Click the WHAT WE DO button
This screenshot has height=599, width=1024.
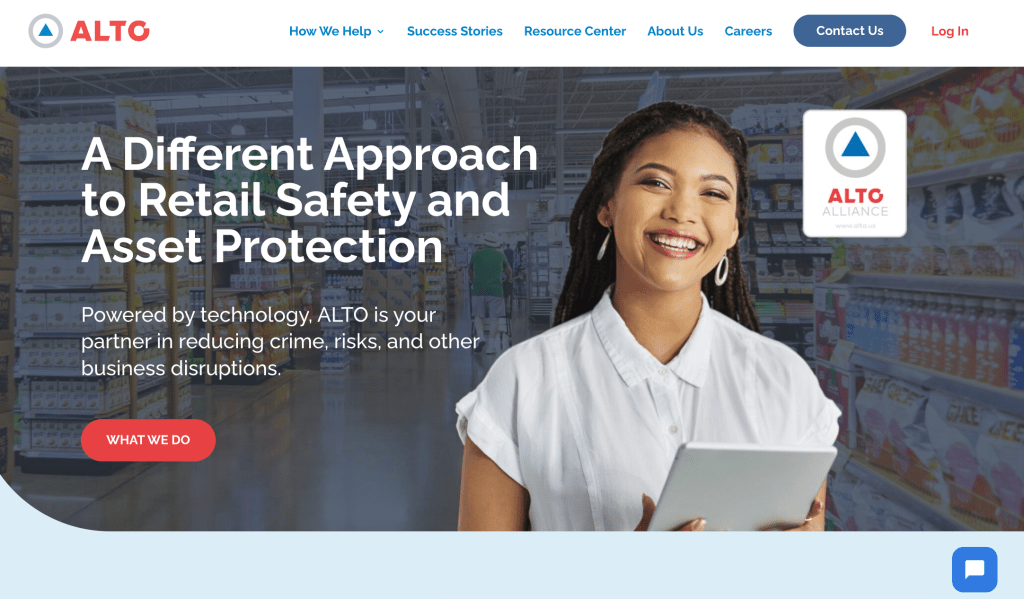click(148, 440)
